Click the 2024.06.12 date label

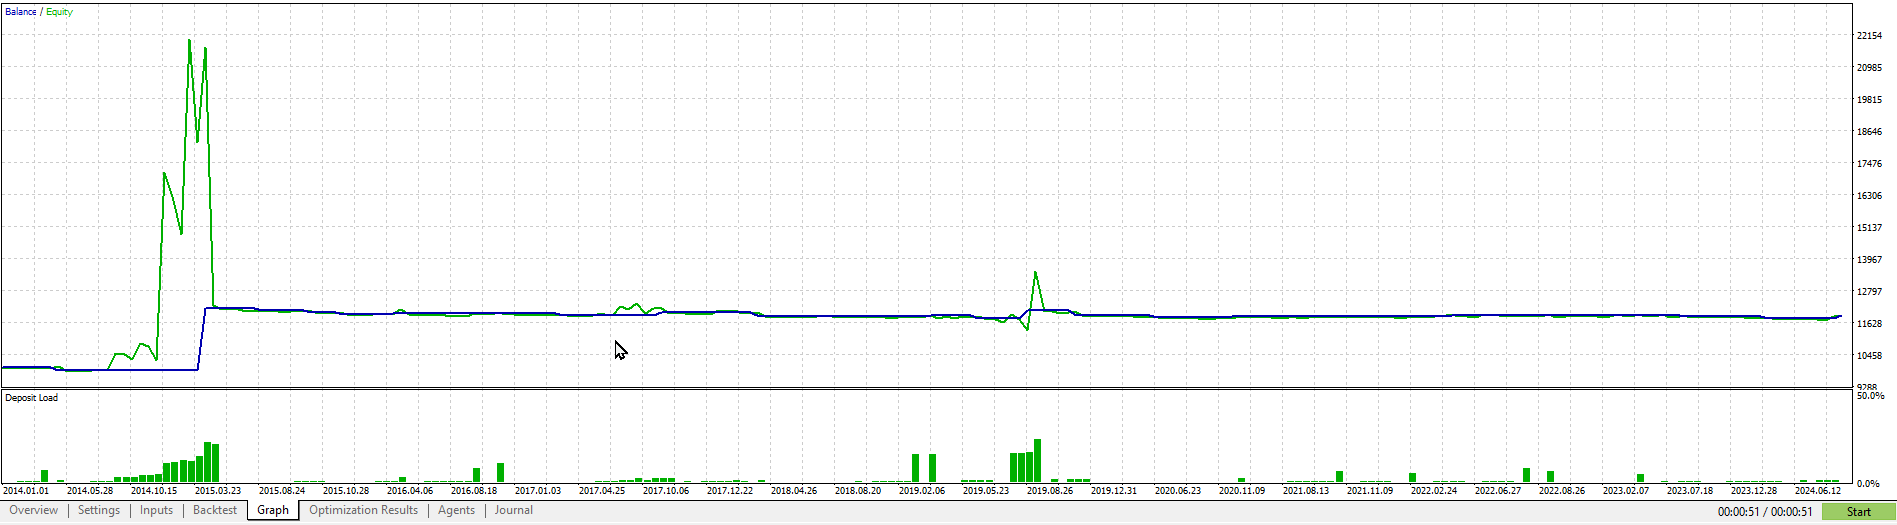pyautogui.click(x=1818, y=491)
